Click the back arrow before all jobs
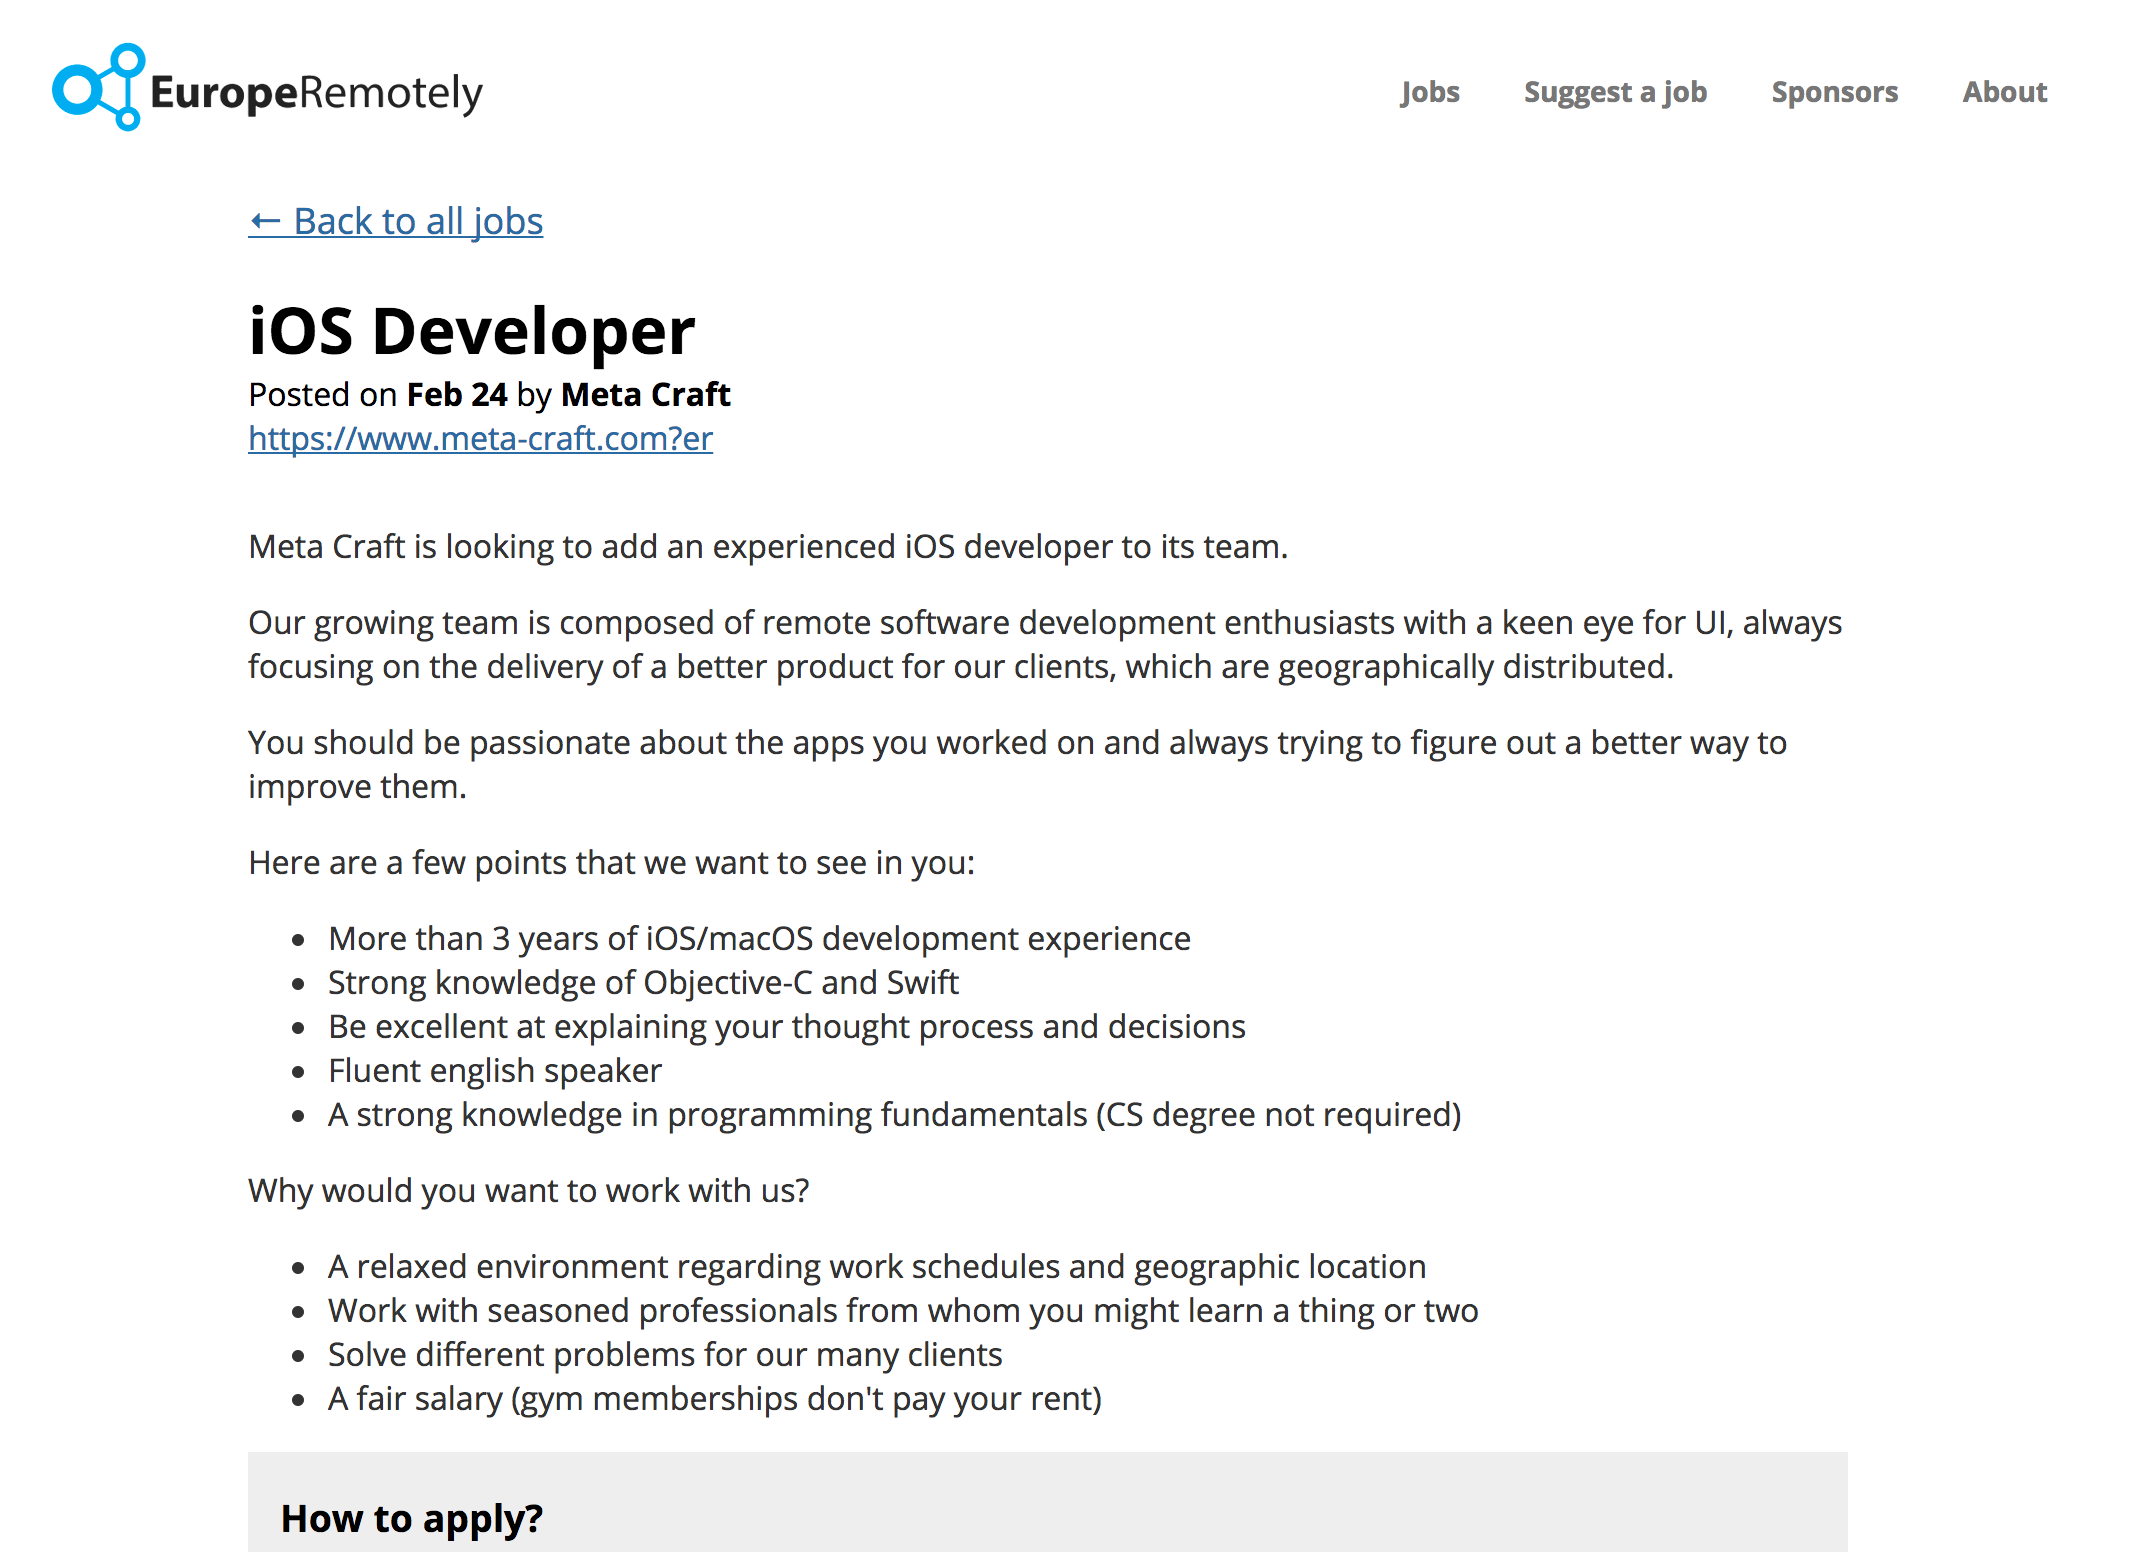 265,221
